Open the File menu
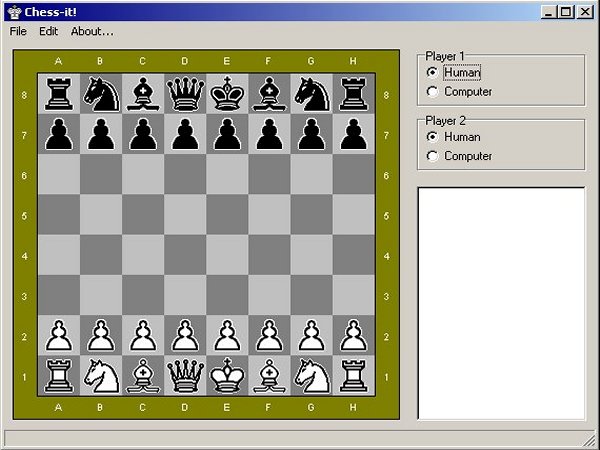600x450 pixels. [18, 31]
